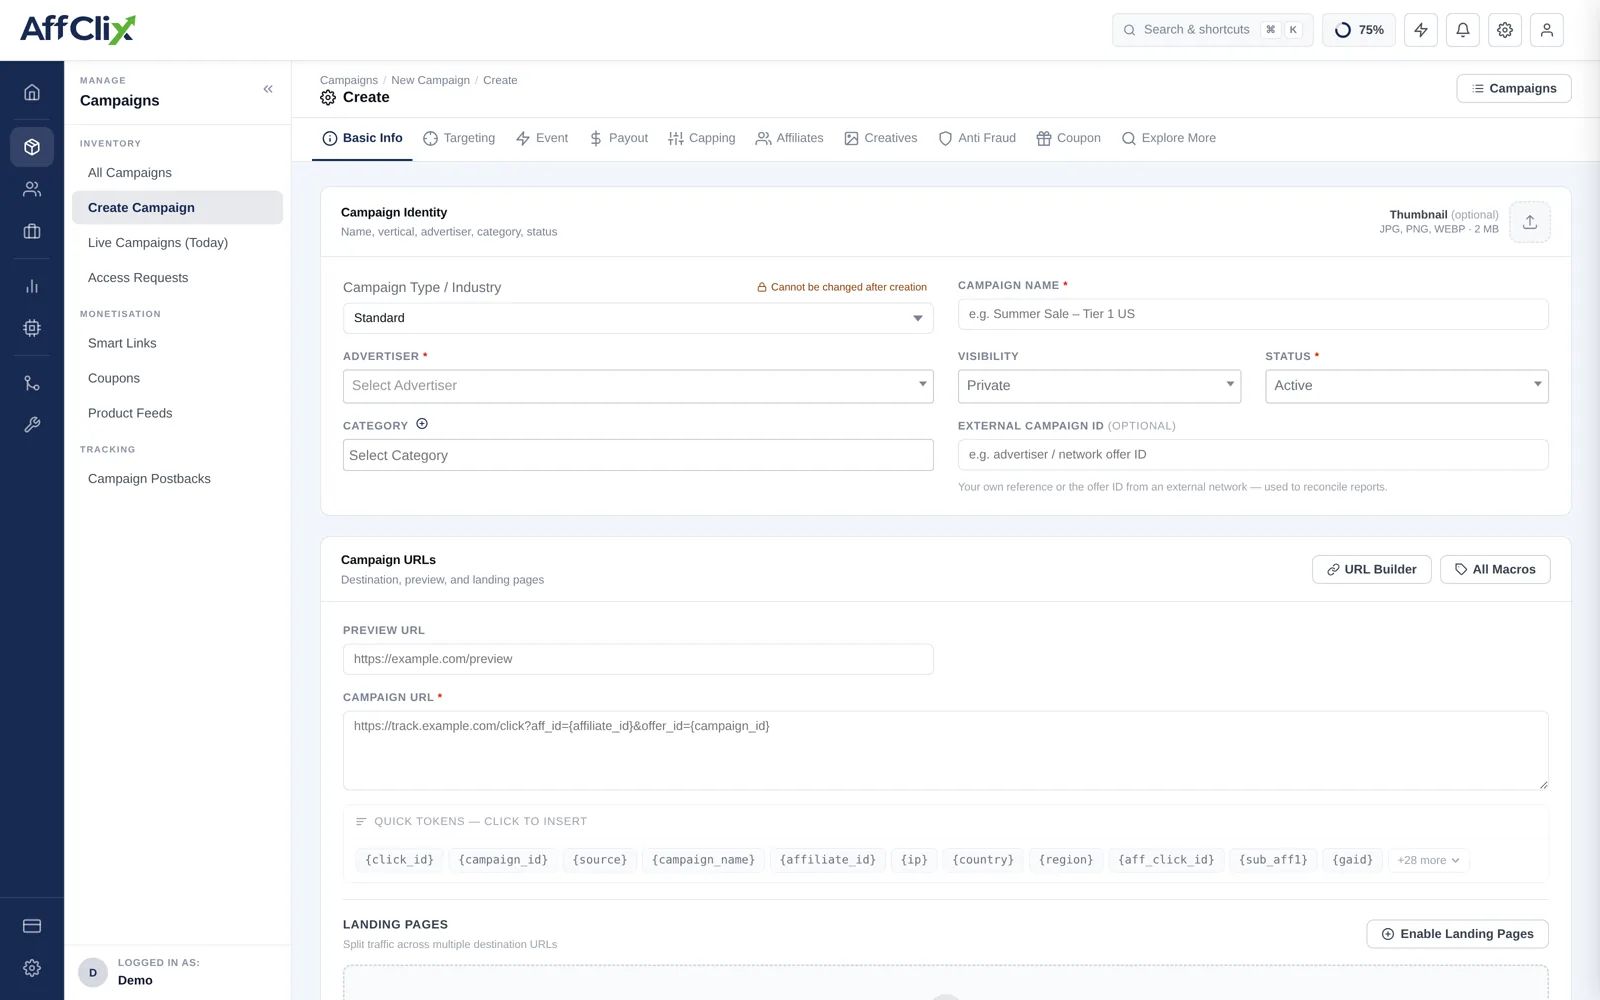1600x1000 pixels.
Task: Switch to the Anti Fraud tab
Action: pyautogui.click(x=977, y=138)
